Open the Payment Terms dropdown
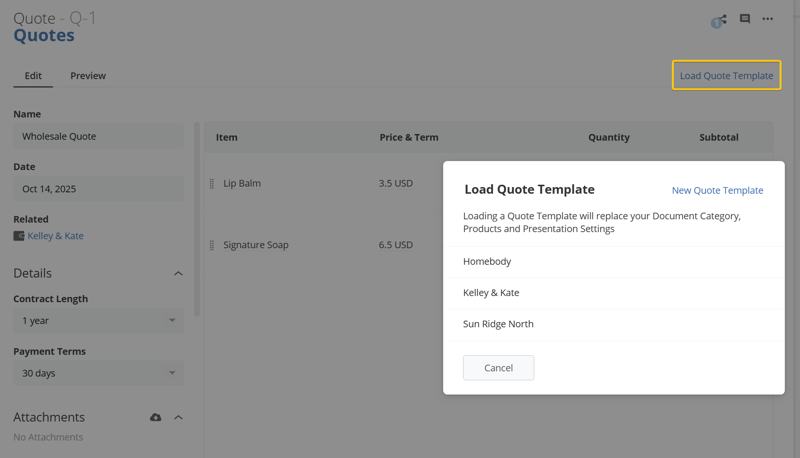This screenshot has height=458, width=800. tap(98, 373)
